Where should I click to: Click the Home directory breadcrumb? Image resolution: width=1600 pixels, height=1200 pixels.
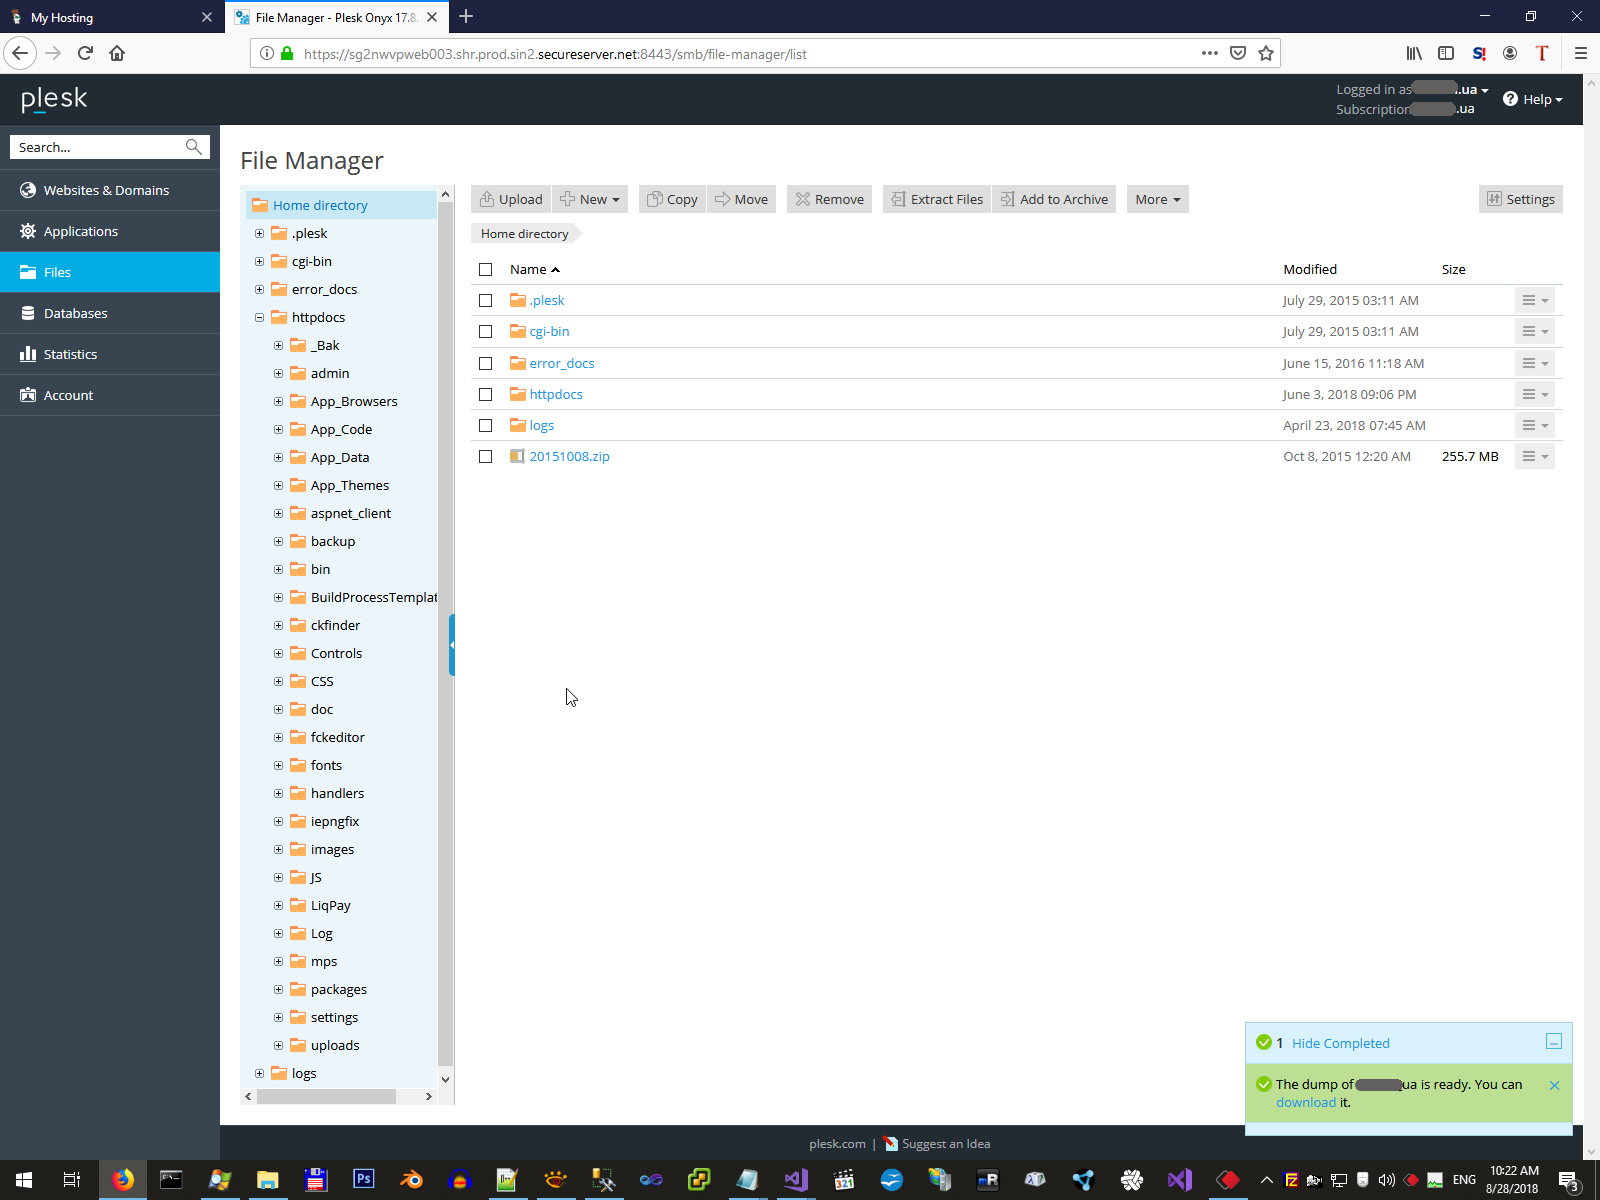coord(524,233)
